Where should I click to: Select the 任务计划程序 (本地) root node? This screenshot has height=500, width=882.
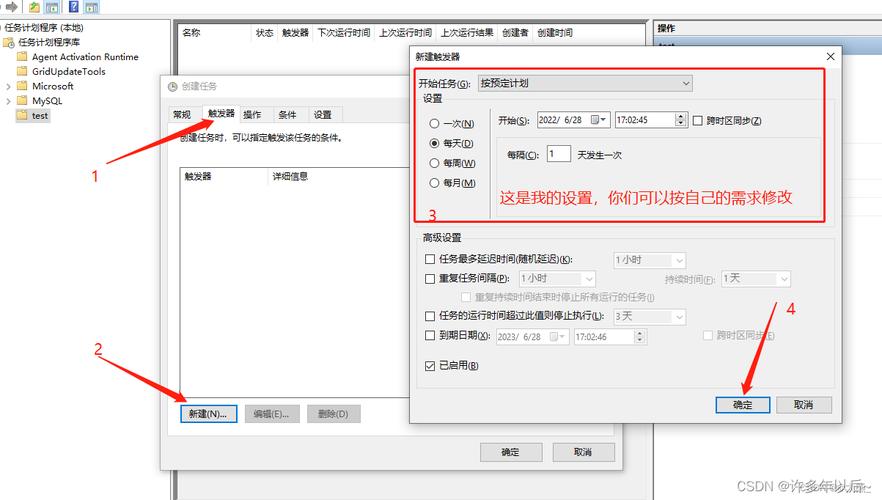click(x=44, y=27)
